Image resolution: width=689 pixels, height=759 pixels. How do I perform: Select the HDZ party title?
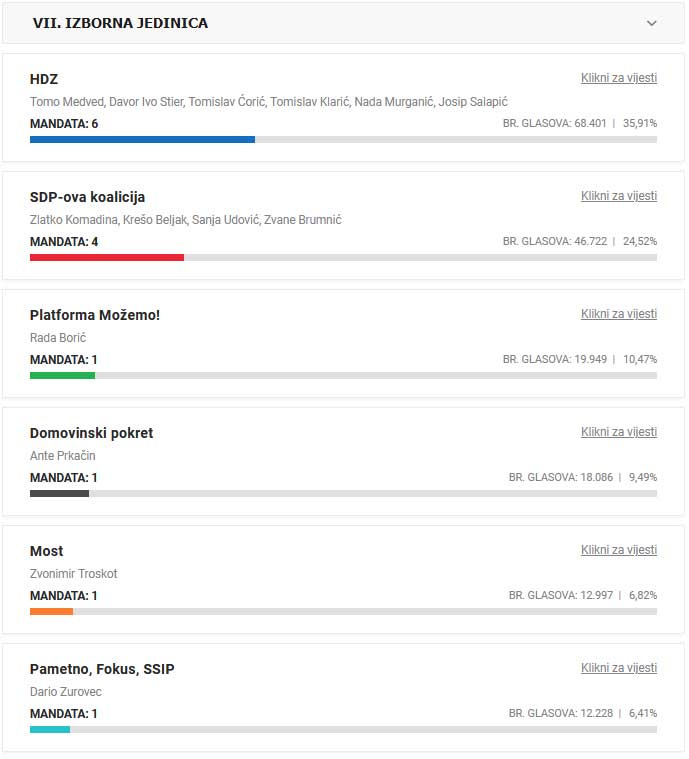(44, 79)
